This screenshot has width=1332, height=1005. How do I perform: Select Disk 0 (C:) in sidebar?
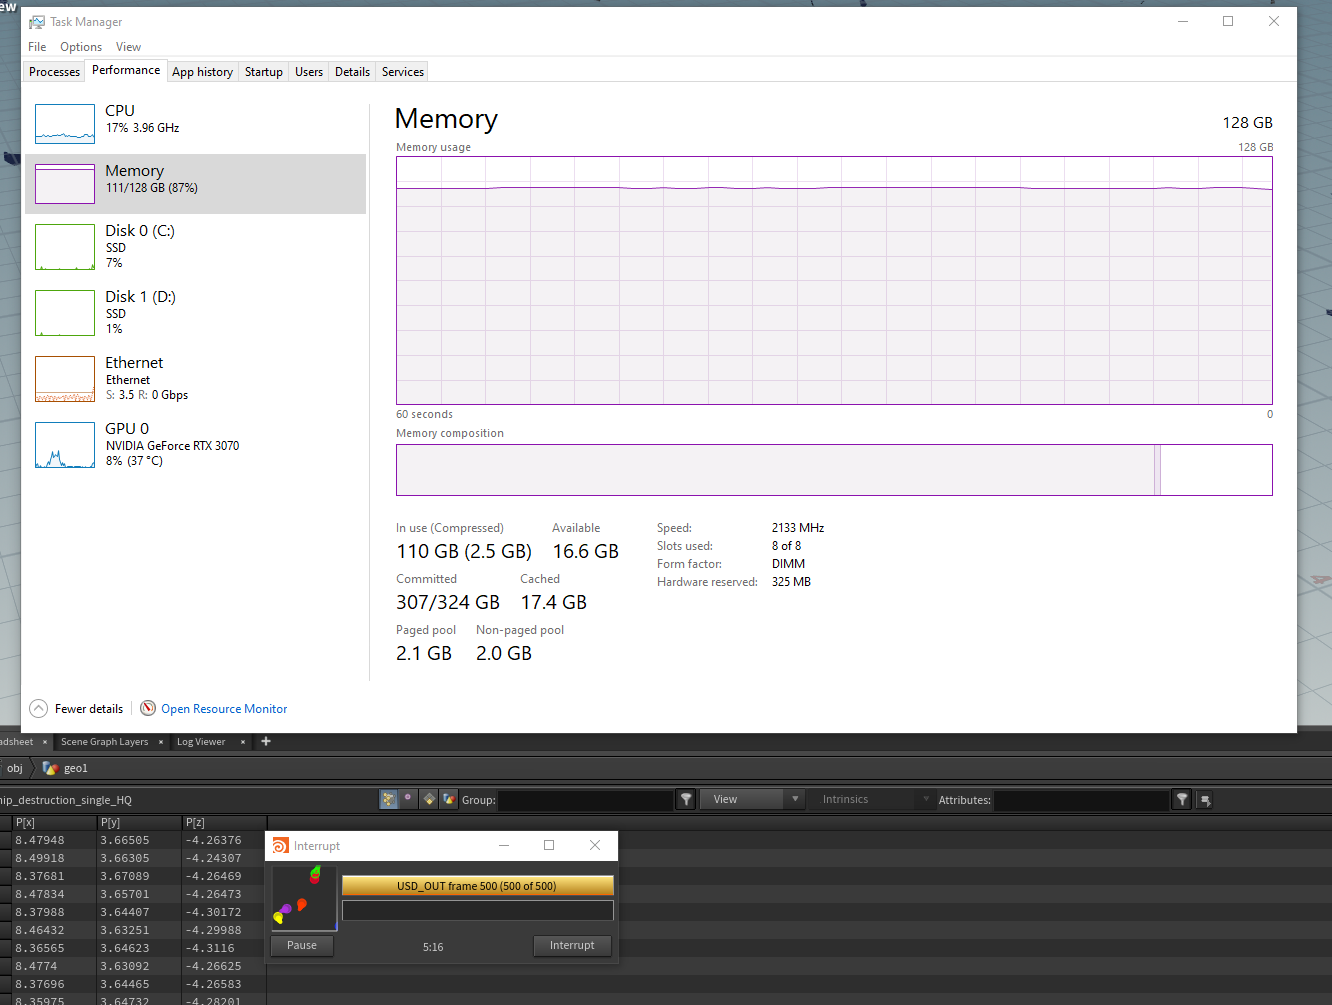click(195, 246)
